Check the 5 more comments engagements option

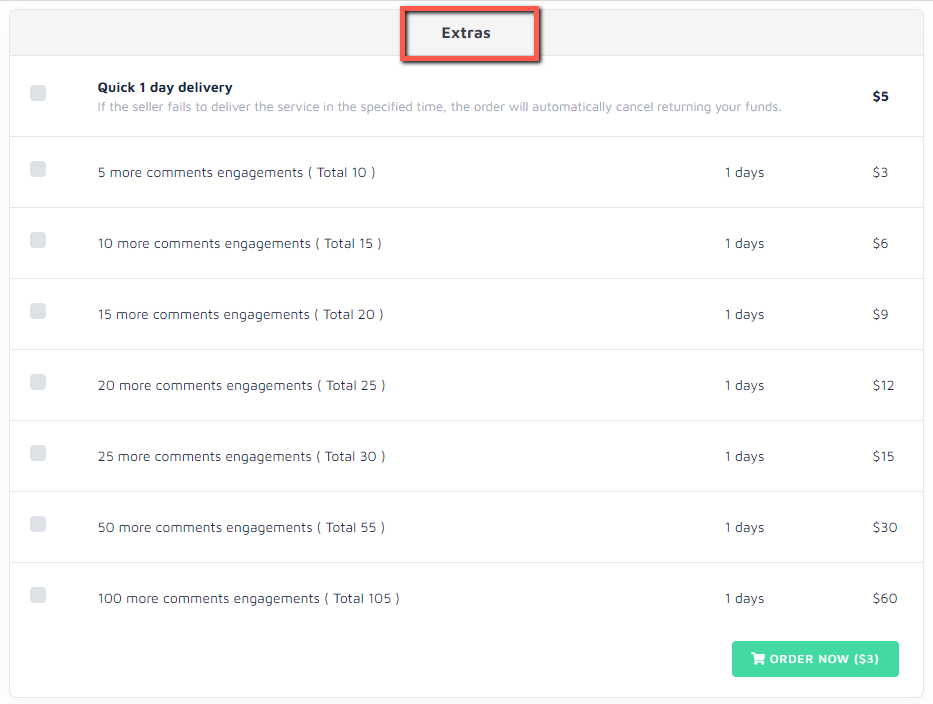coord(38,169)
